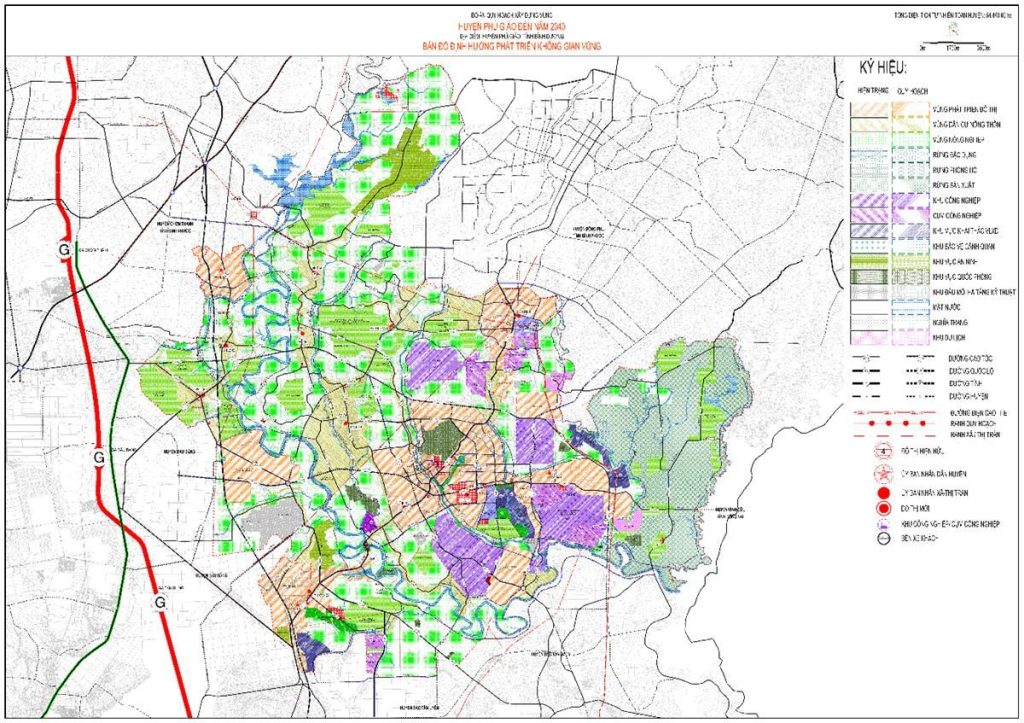Click the 'ĐƯỜNG CAO TỐC' legend label
Image resolution: width=1024 pixels, height=723 pixels.
(970, 359)
